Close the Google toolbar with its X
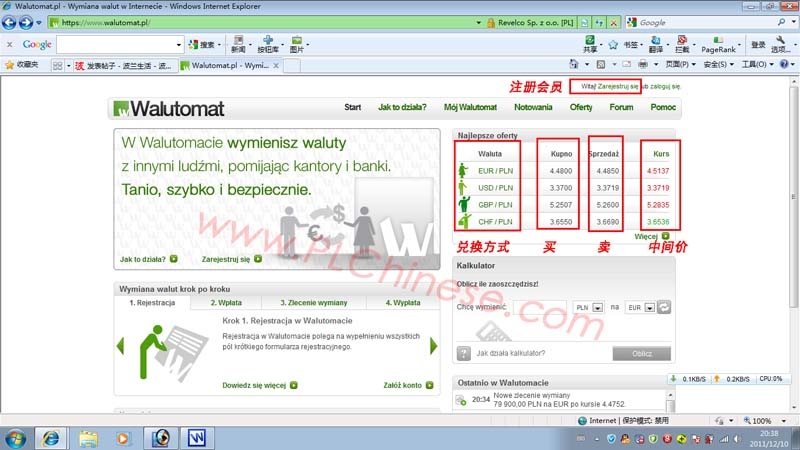This screenshot has width=800, height=450. tap(9, 45)
